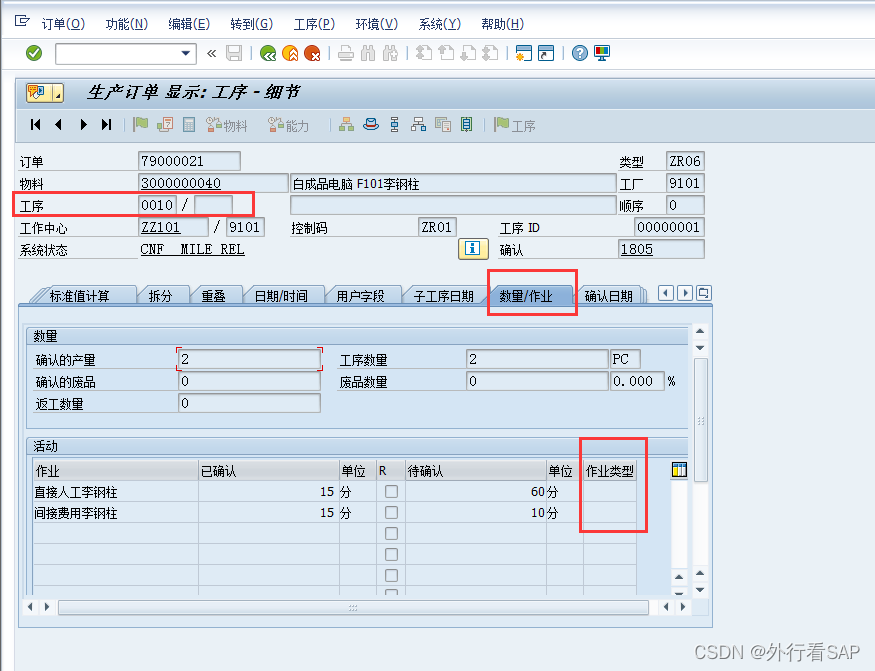Switch to the 子工序日期 tab

444,296
